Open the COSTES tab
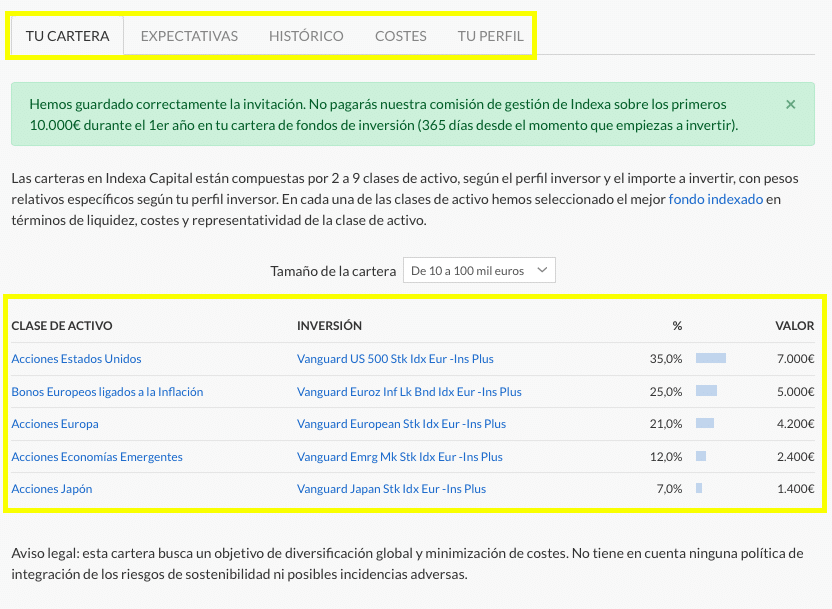The image size is (832, 609). click(401, 36)
